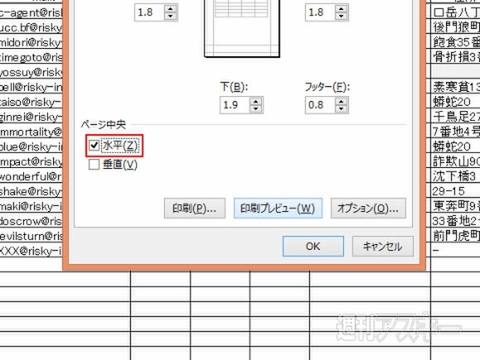Select spreadsheet cell starting "ucc.bf@risky"
This screenshot has width=480, height=360.
[x=31, y=28]
